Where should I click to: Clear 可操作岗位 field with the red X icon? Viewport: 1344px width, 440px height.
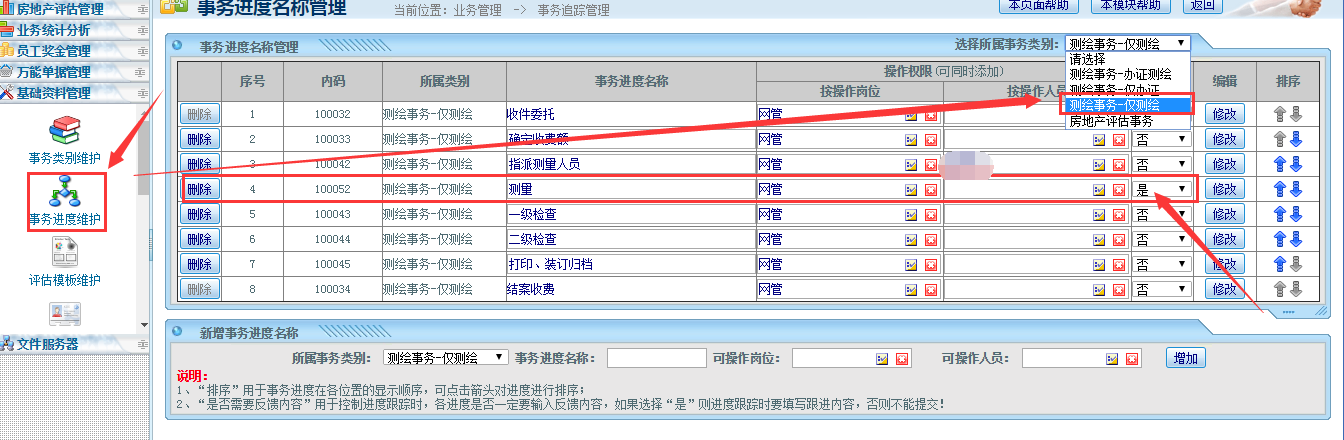tap(901, 359)
